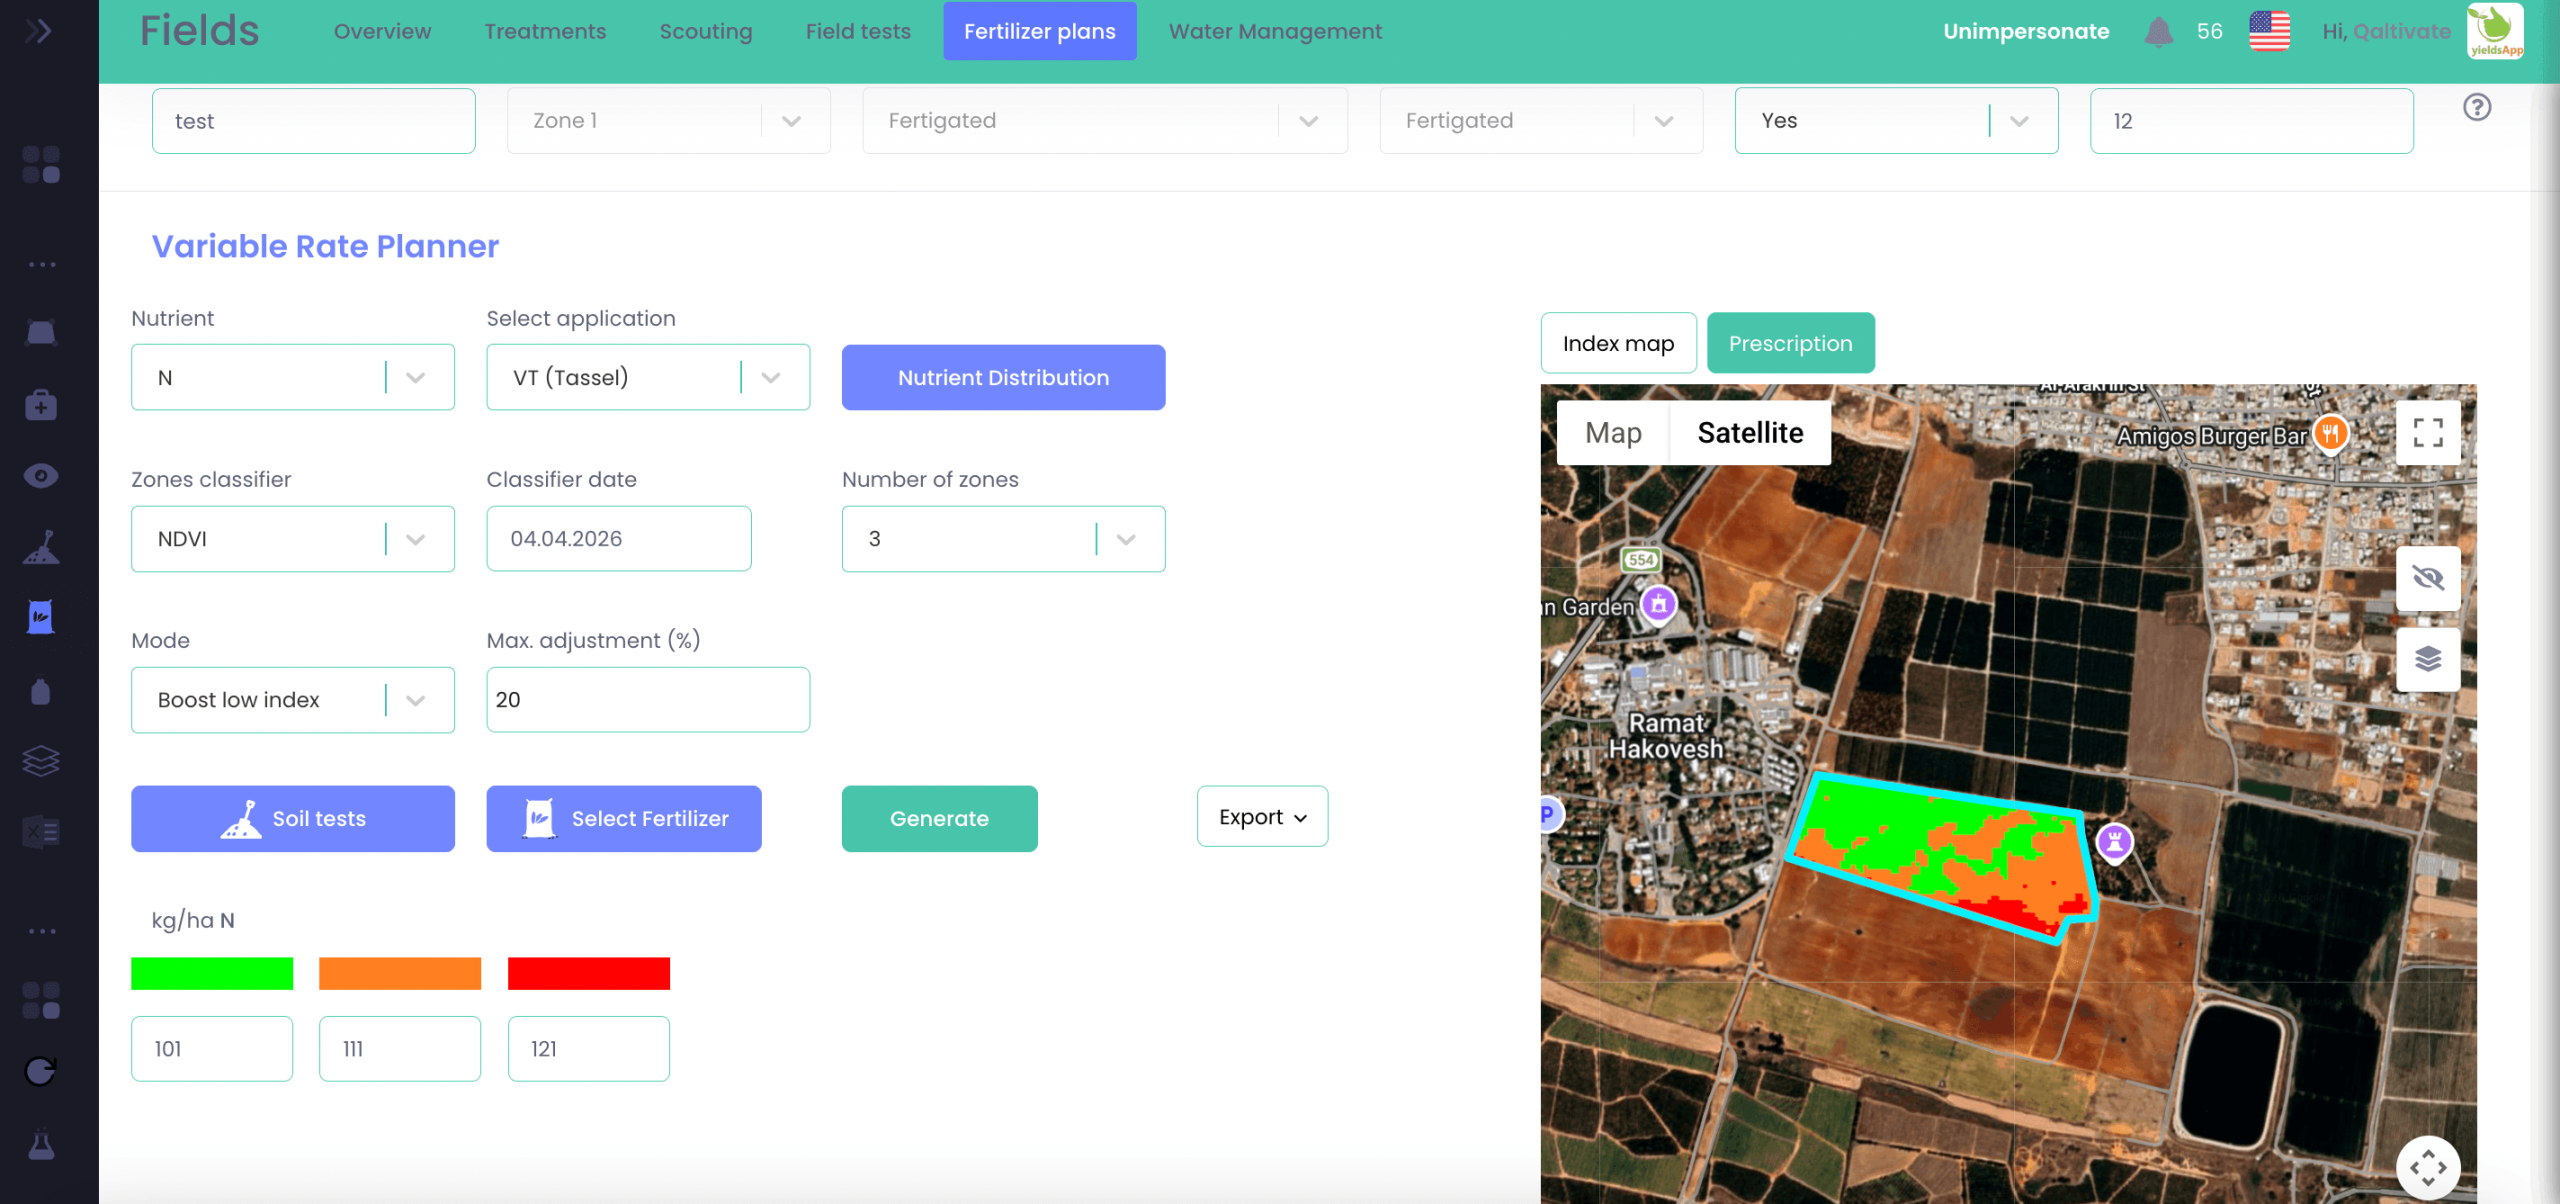The image size is (2560, 1204).
Task: Toggle fullscreen map view
Action: click(x=2428, y=433)
